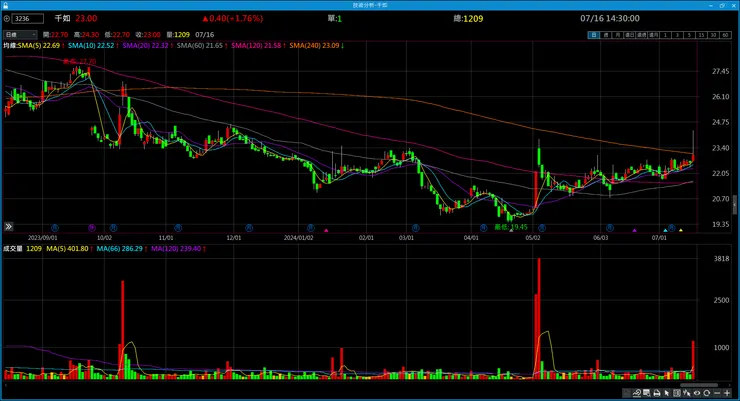Toggle the crosshair pointer tool icon
The width and height of the screenshot is (740, 401).
(x=687, y=393)
